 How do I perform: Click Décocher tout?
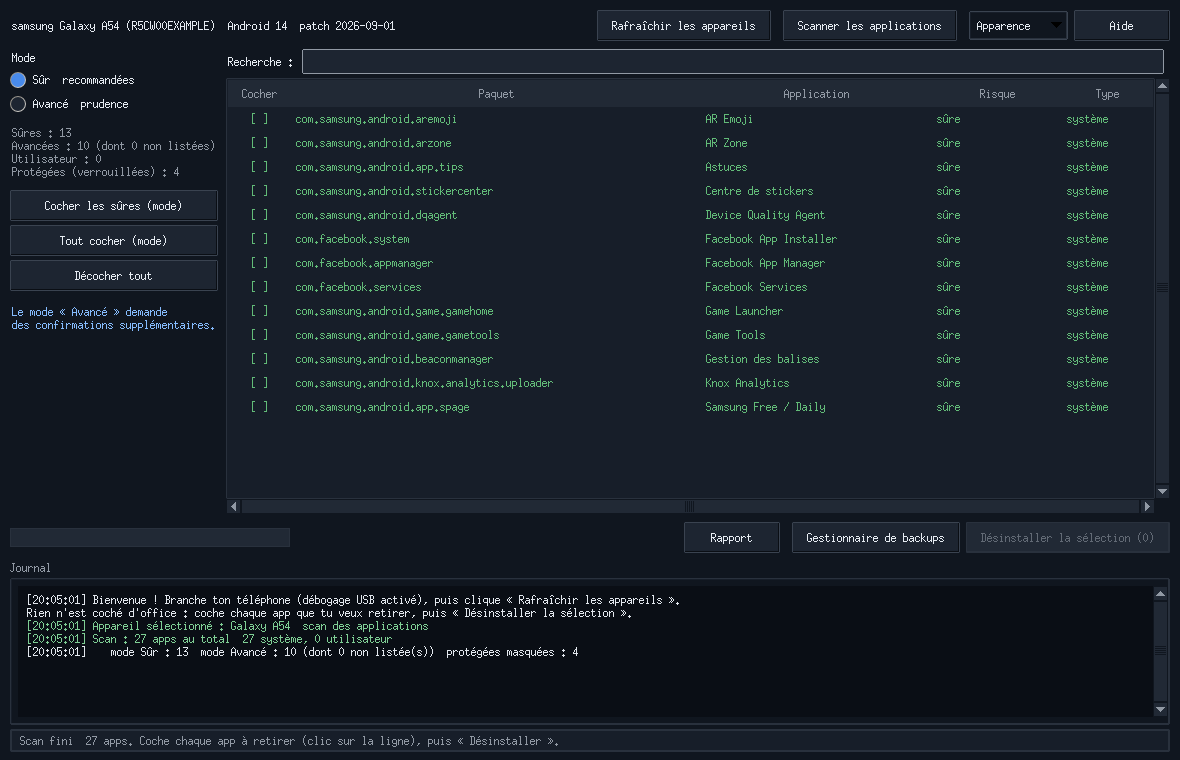pyautogui.click(x=114, y=276)
